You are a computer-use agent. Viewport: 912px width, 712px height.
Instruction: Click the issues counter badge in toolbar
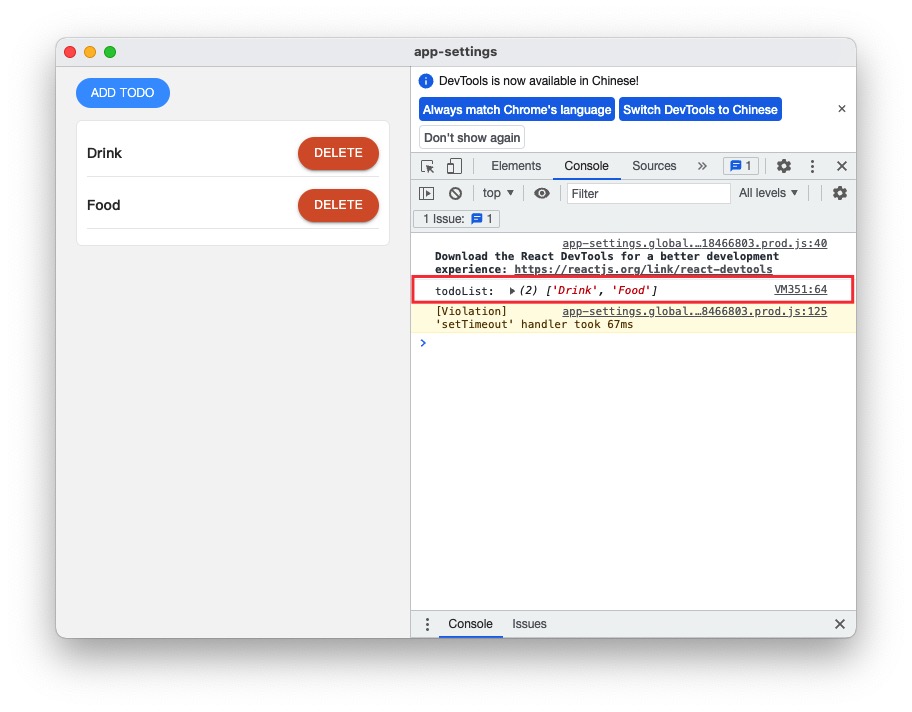coord(741,167)
